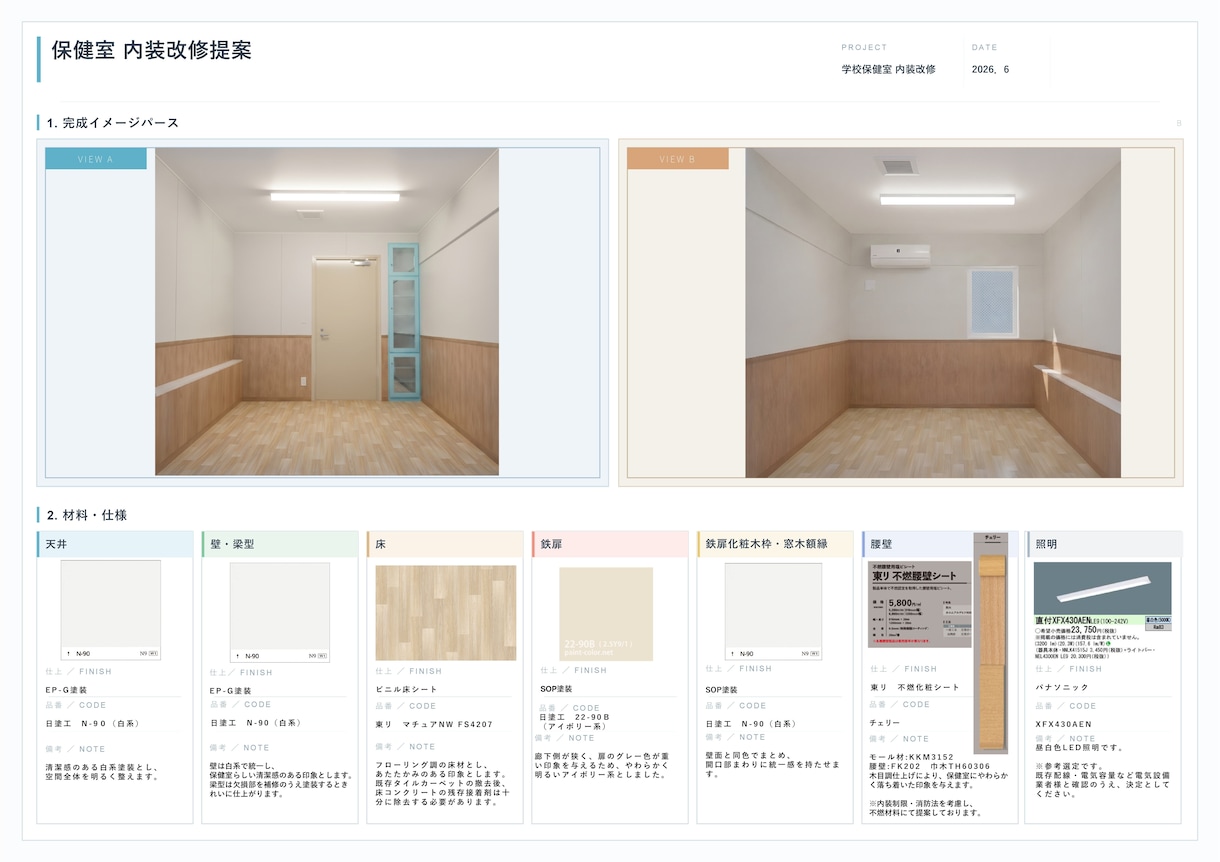The height and width of the screenshot is (862, 1220).
Task: Click the PROJECT field label
Action: coord(864,47)
